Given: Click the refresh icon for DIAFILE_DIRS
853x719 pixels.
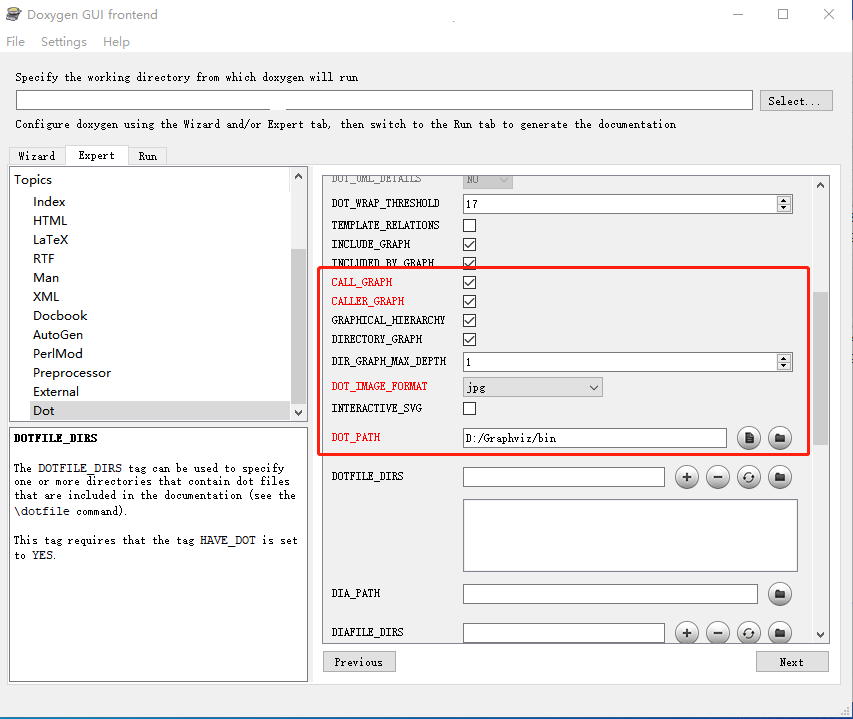Looking at the screenshot, I should [749, 633].
